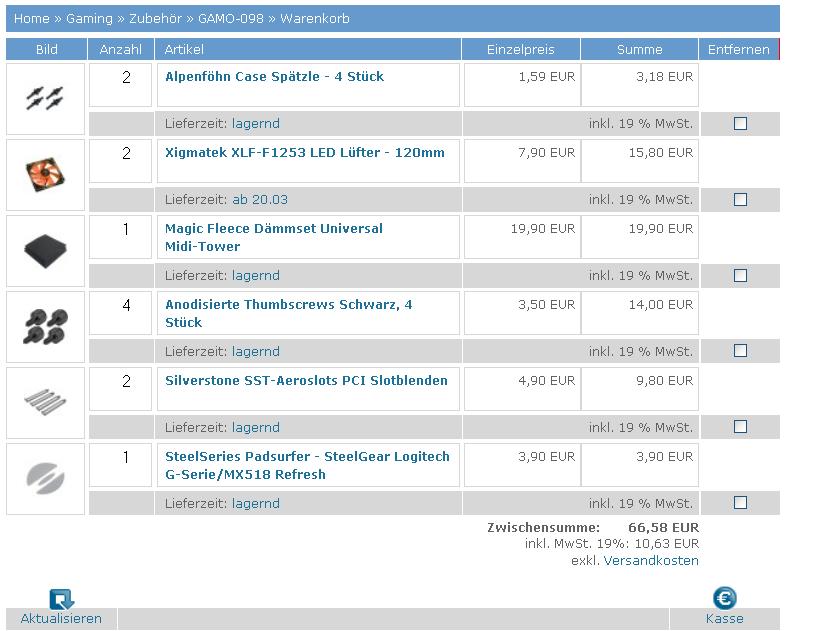Open the Xigmatek LED fan product thumbnail
Viewport: 840px width, 631px height.
46,175
